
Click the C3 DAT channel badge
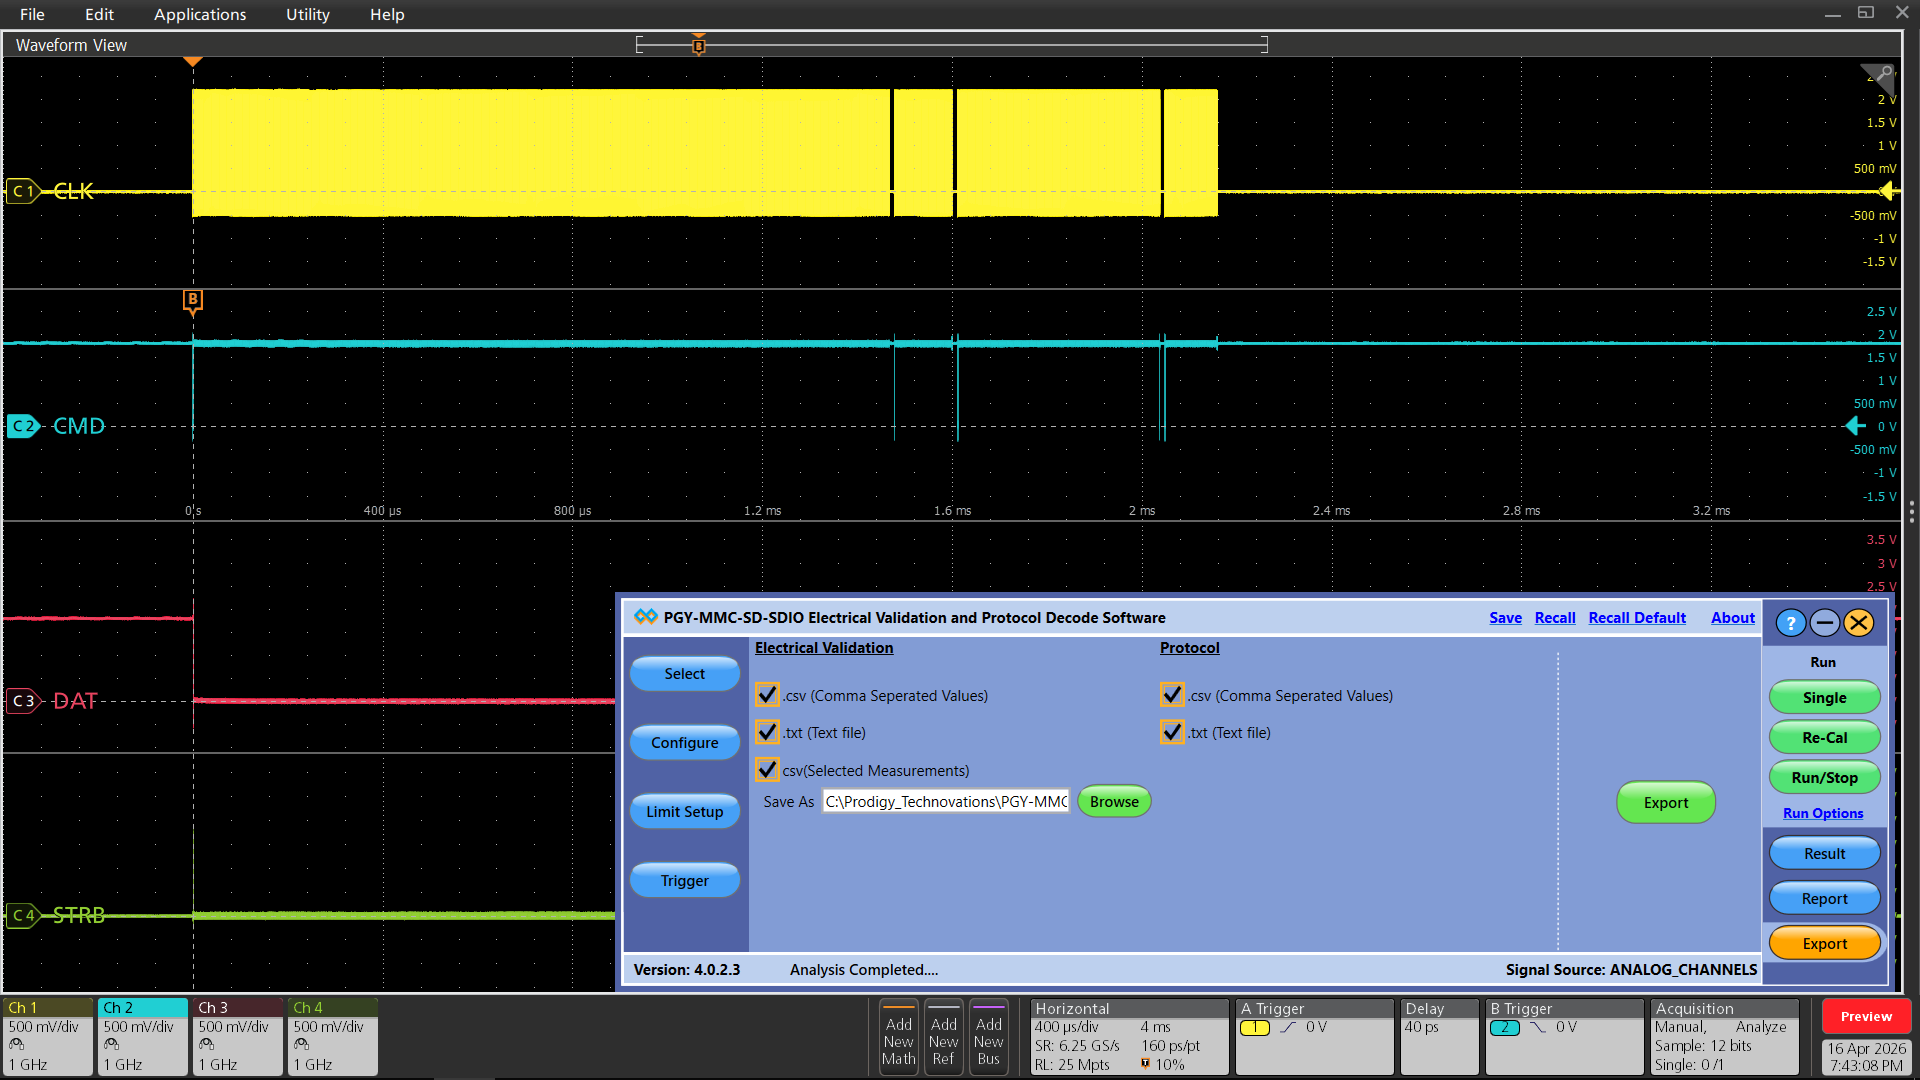pyautogui.click(x=22, y=701)
